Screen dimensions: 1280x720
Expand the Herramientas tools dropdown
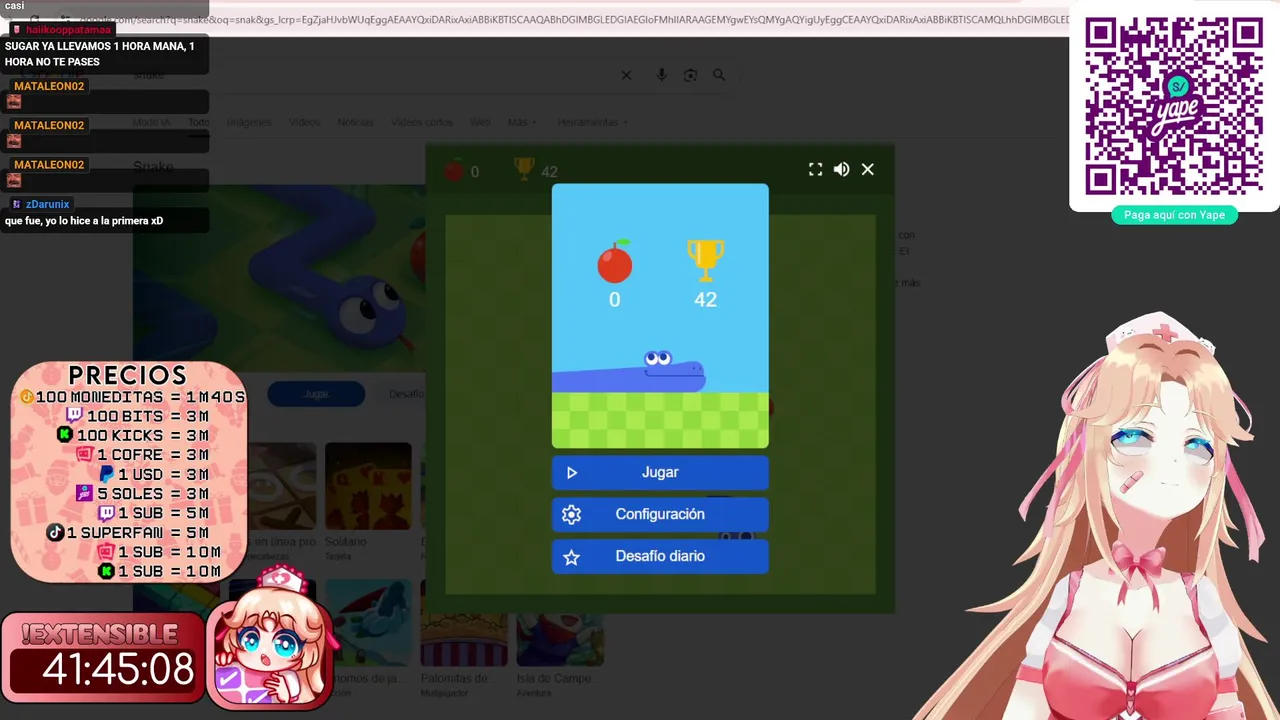pos(592,122)
